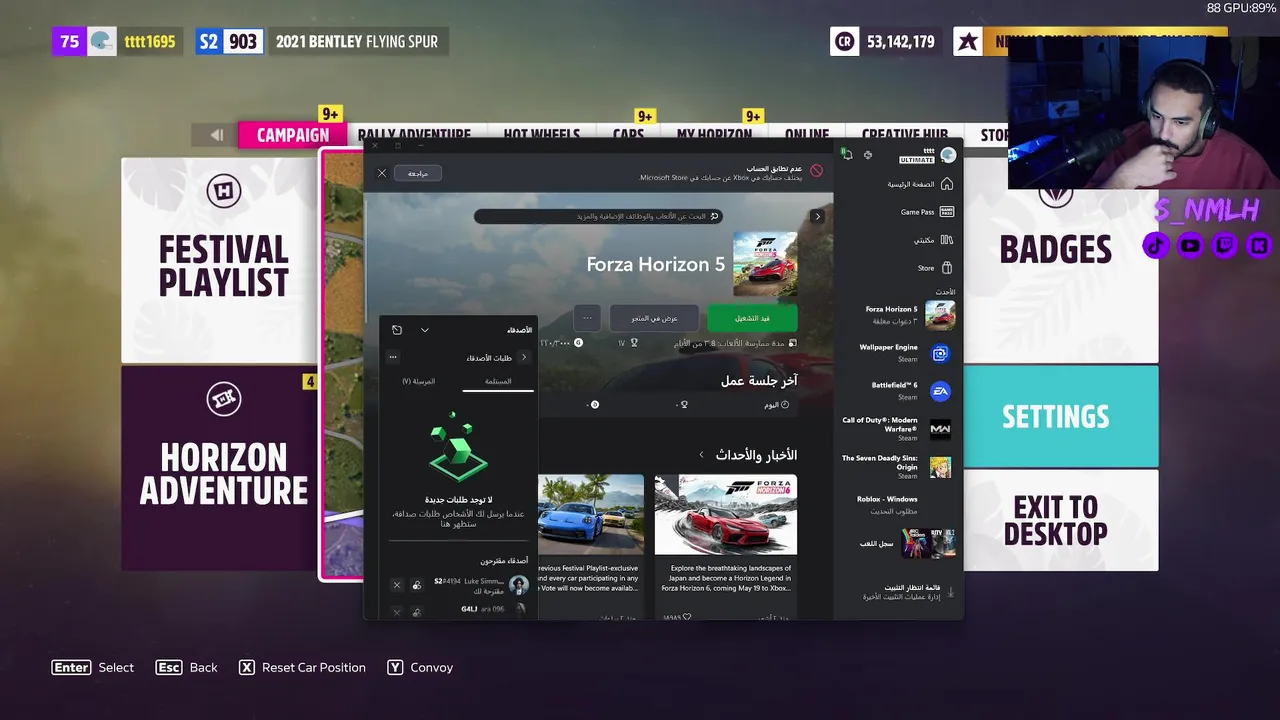Click the Exit to Desktop tile
Image resolution: width=1280 pixels, height=720 pixels.
(1060, 520)
